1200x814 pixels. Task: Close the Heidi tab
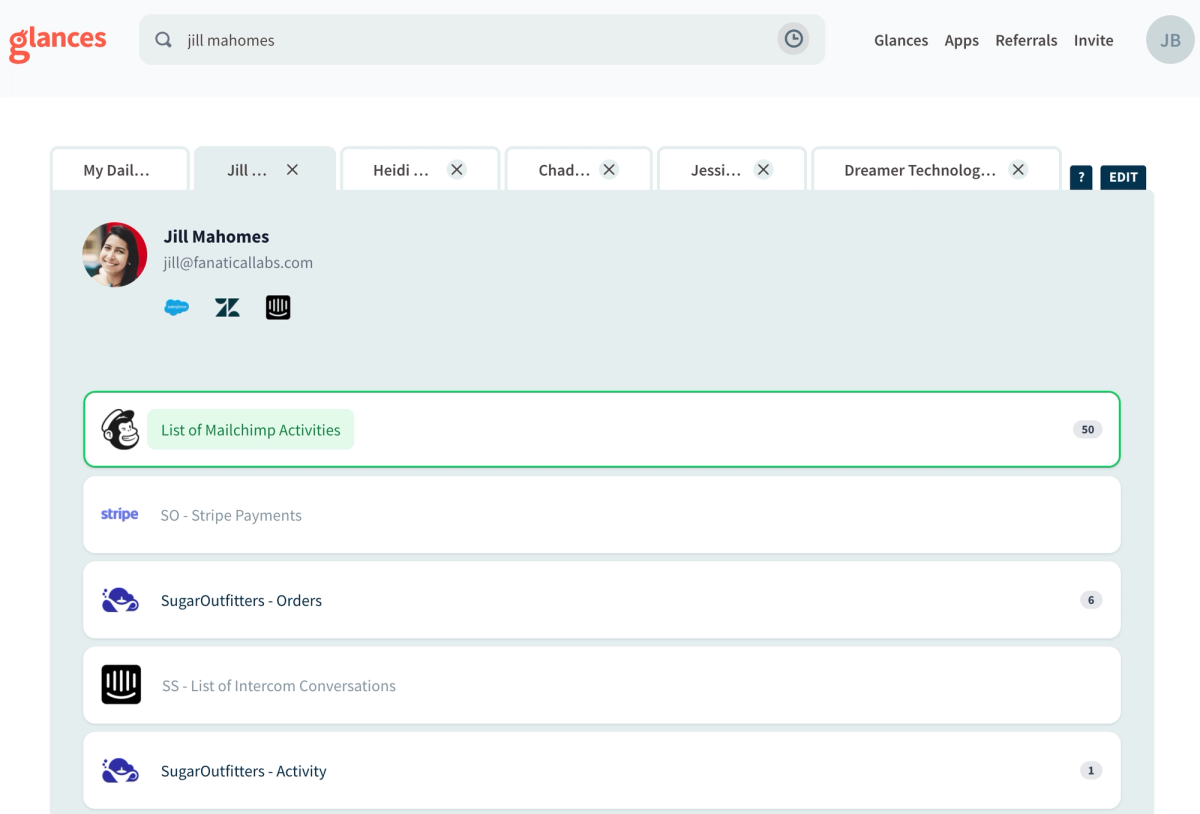(x=457, y=170)
